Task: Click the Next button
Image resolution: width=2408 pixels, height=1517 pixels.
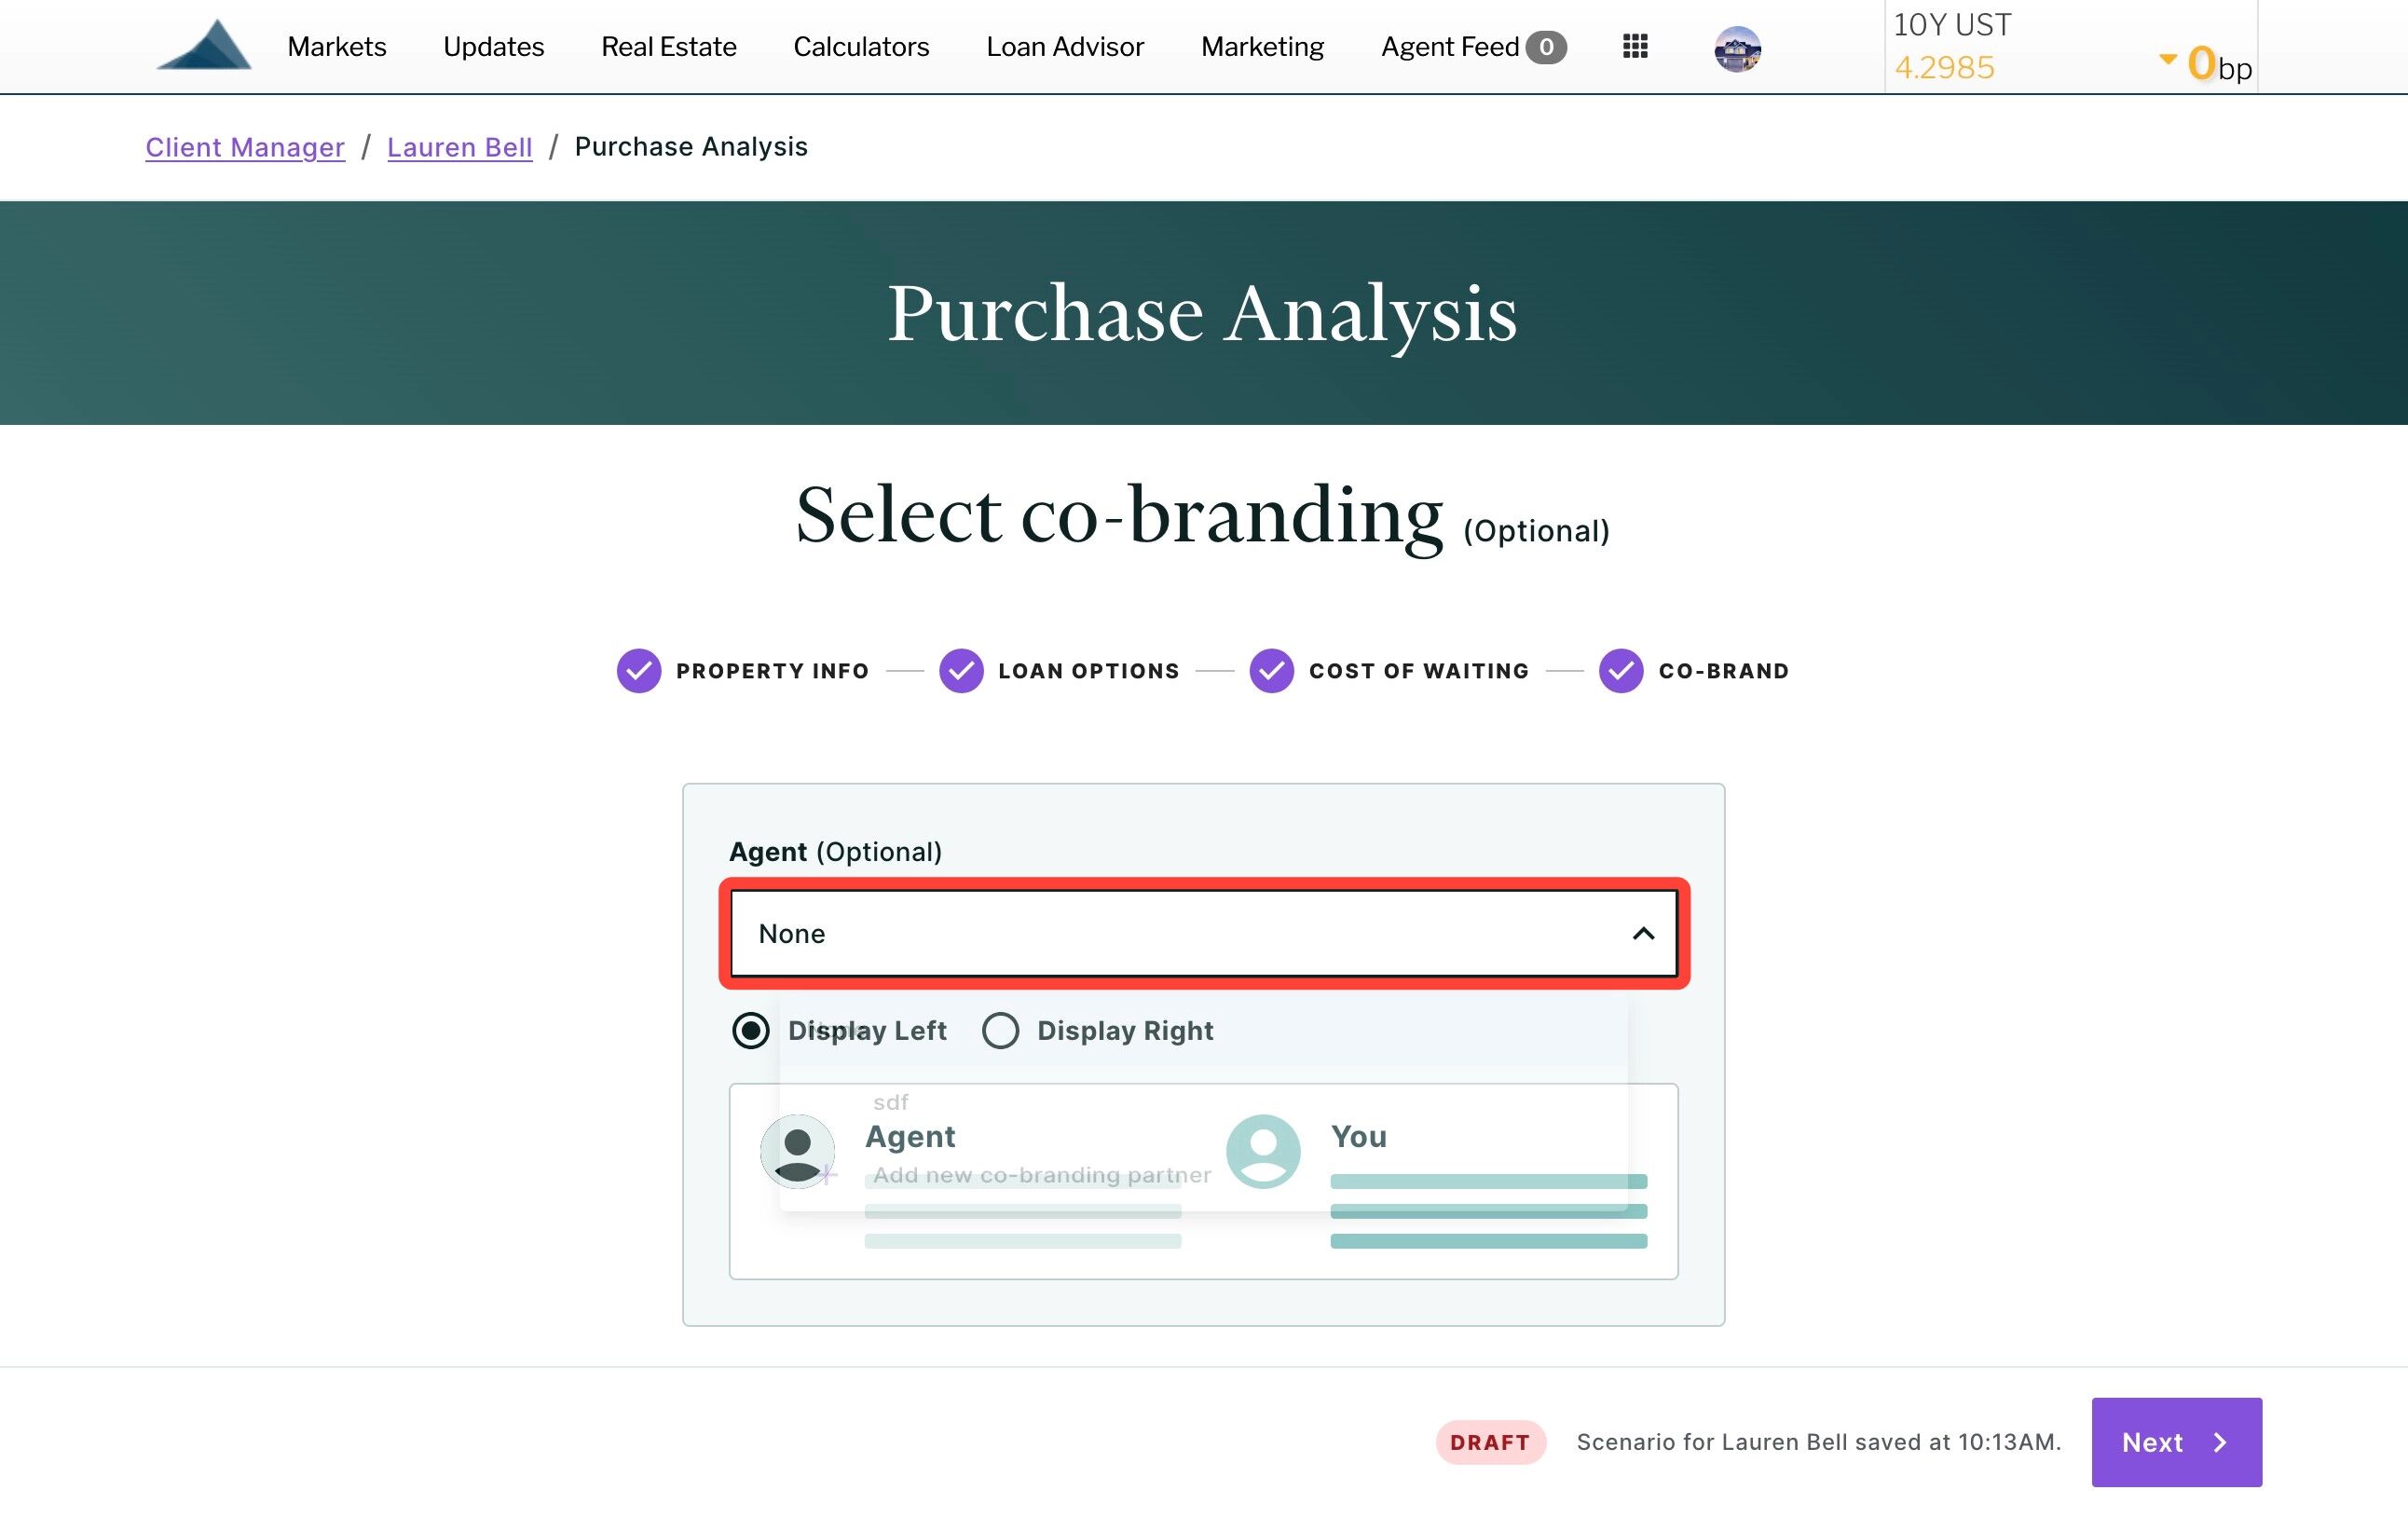Action: [x=2176, y=1442]
